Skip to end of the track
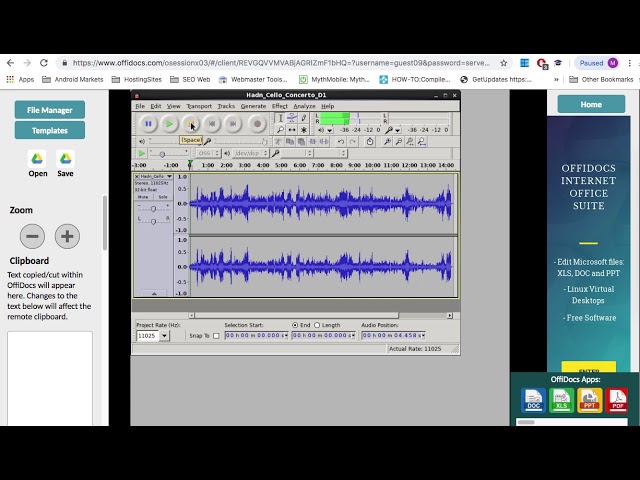The image size is (640, 480). [x=233, y=124]
